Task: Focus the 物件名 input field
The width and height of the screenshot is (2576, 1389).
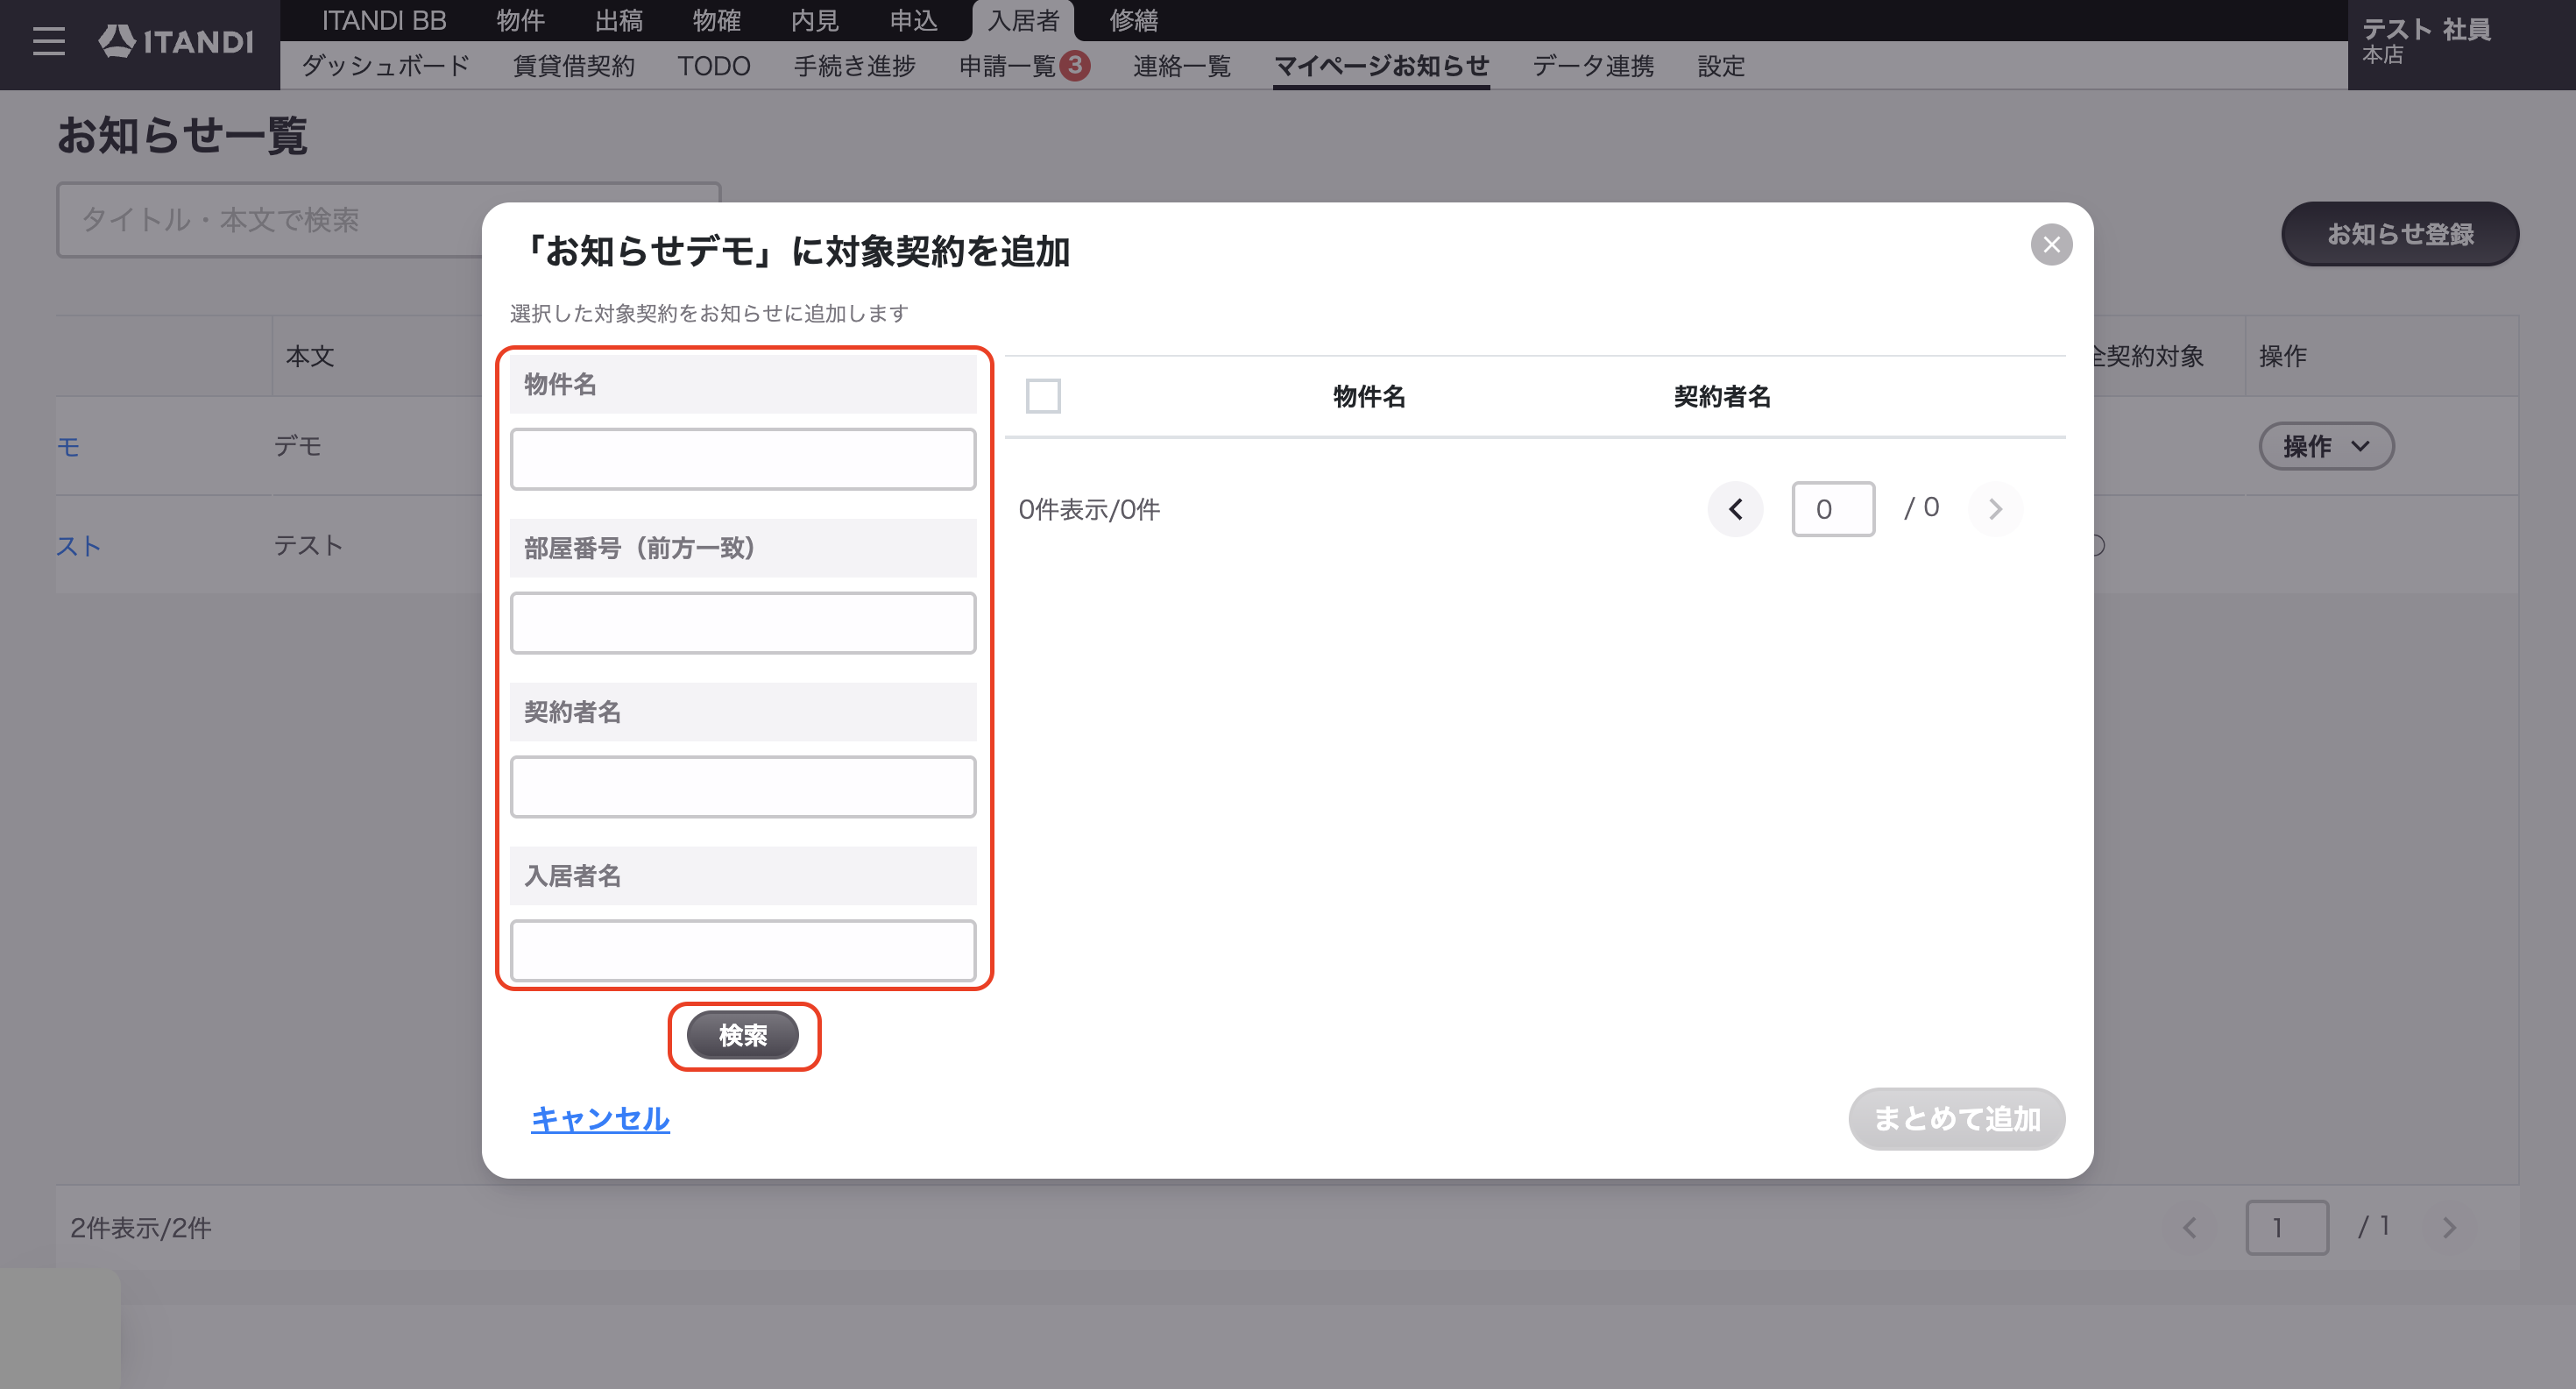Action: coord(743,459)
